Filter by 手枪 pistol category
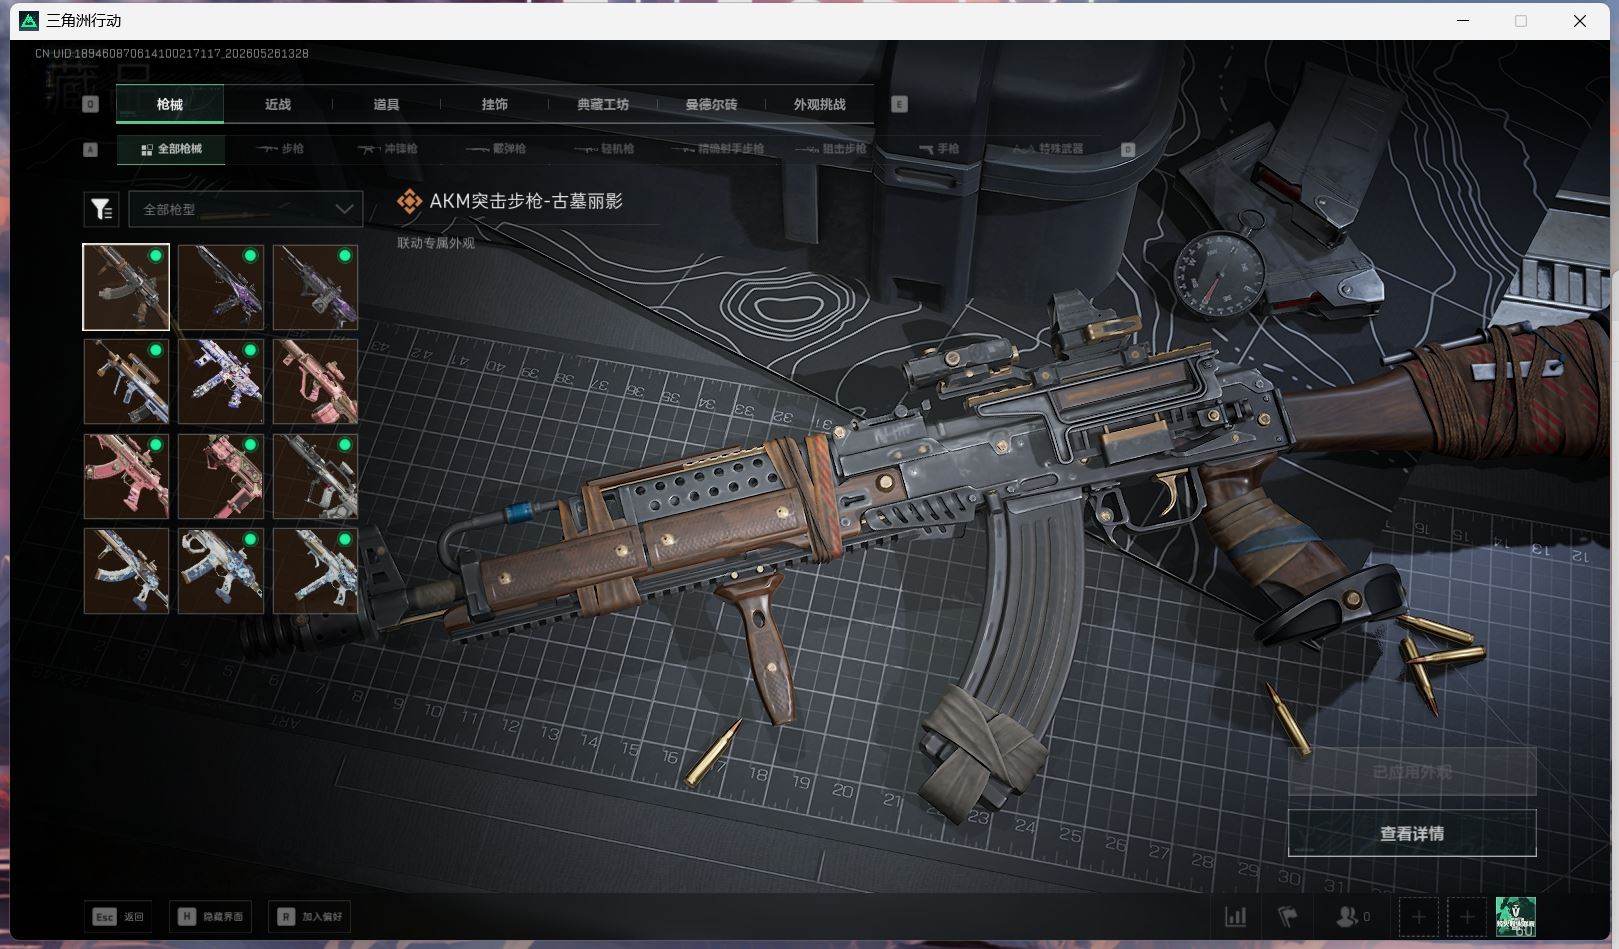Screen dimensions: 1619x949 click(939, 149)
